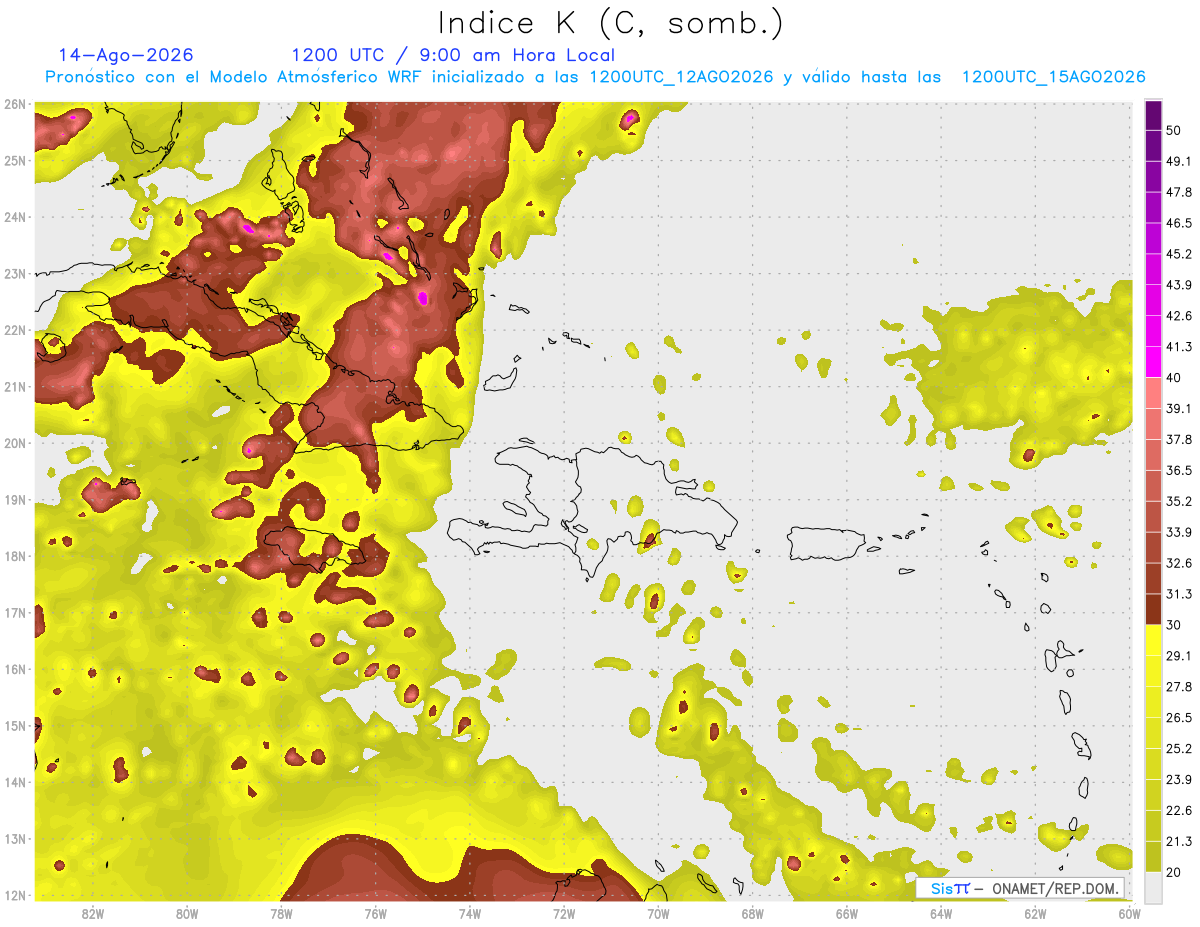Screen dimensions: 1200x927
Task: Click colorbar value '41.3'
Action: pyautogui.click(x=1179, y=347)
